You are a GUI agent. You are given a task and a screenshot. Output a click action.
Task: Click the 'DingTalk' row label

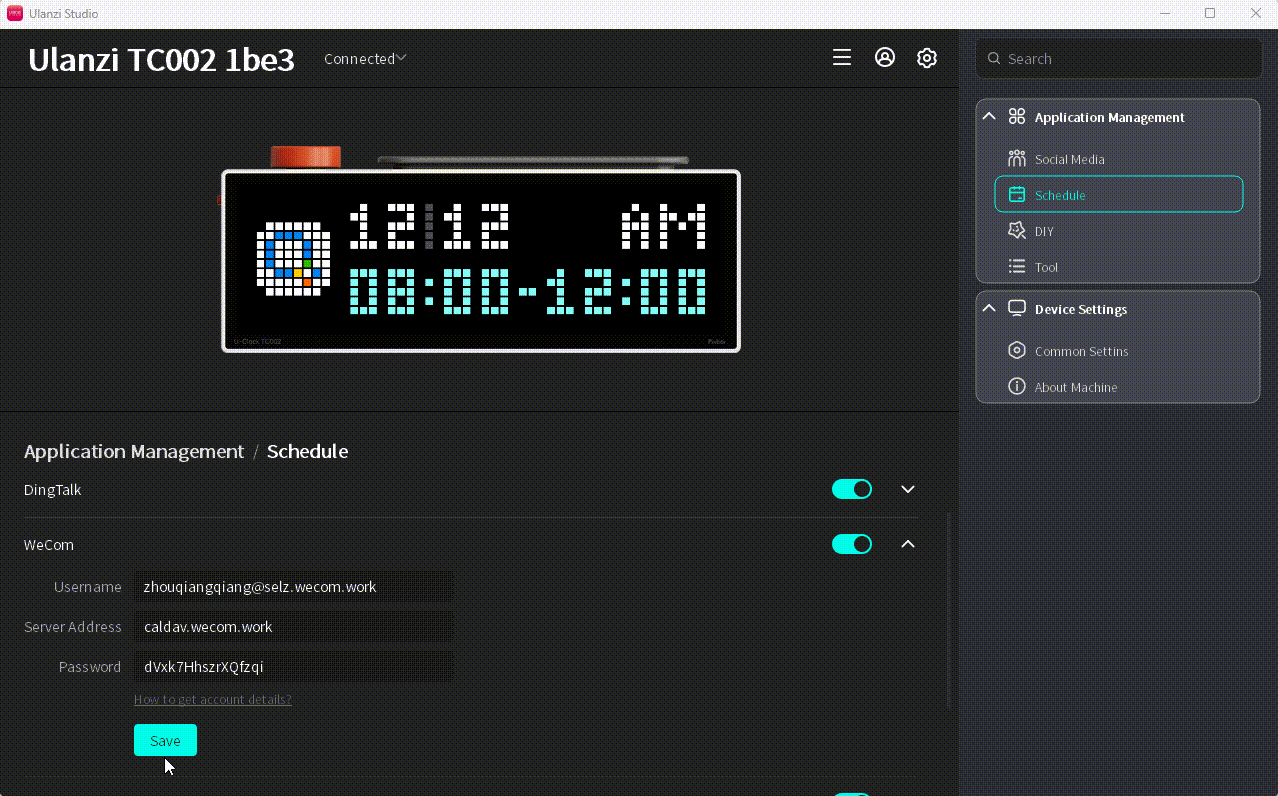pos(53,490)
